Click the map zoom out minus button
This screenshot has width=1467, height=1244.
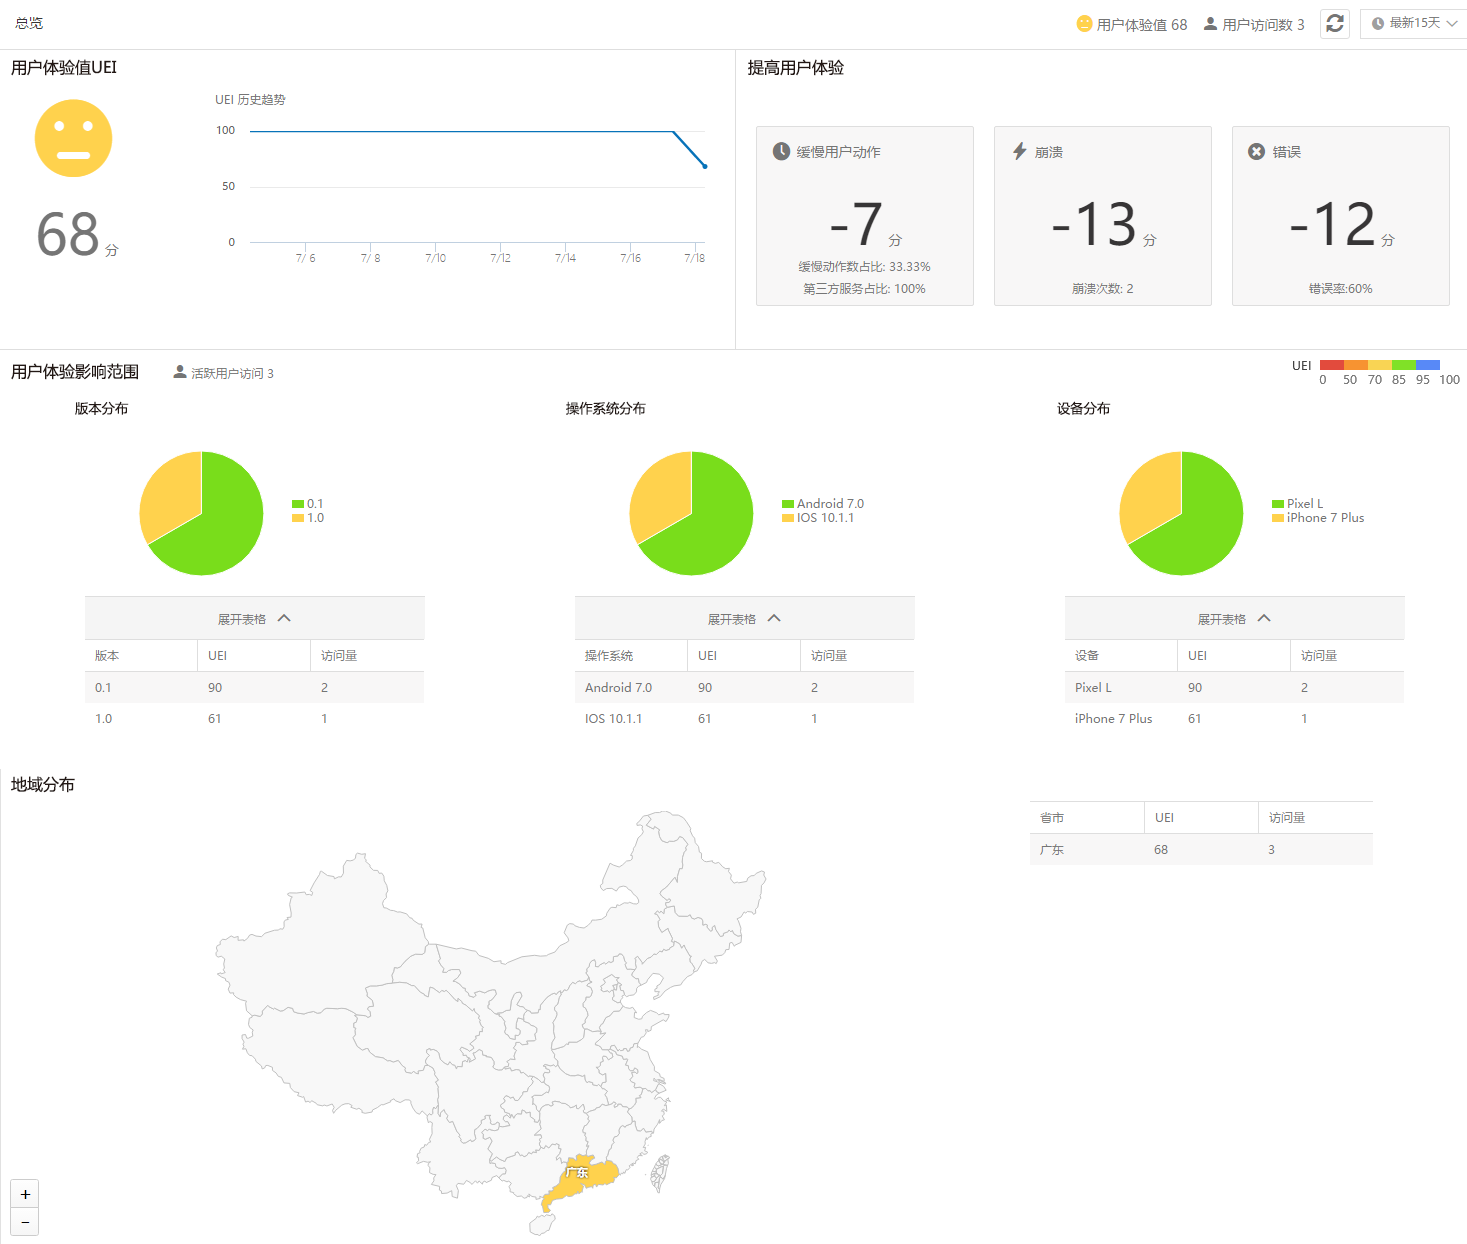tap(25, 1222)
